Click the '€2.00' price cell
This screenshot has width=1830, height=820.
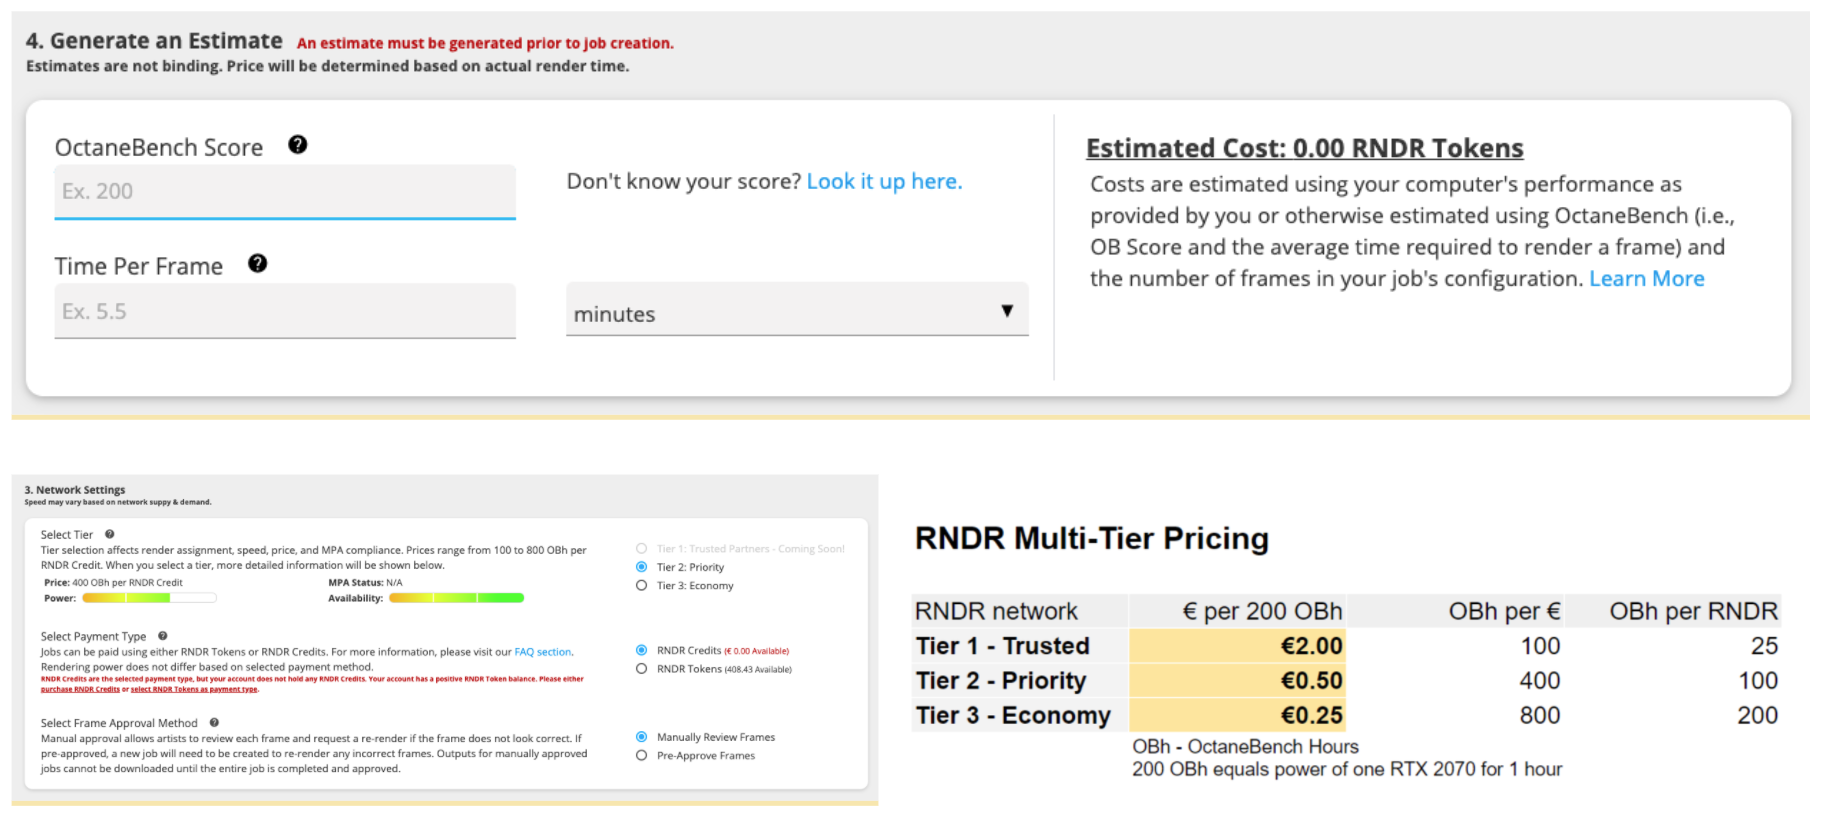[x=1238, y=646]
